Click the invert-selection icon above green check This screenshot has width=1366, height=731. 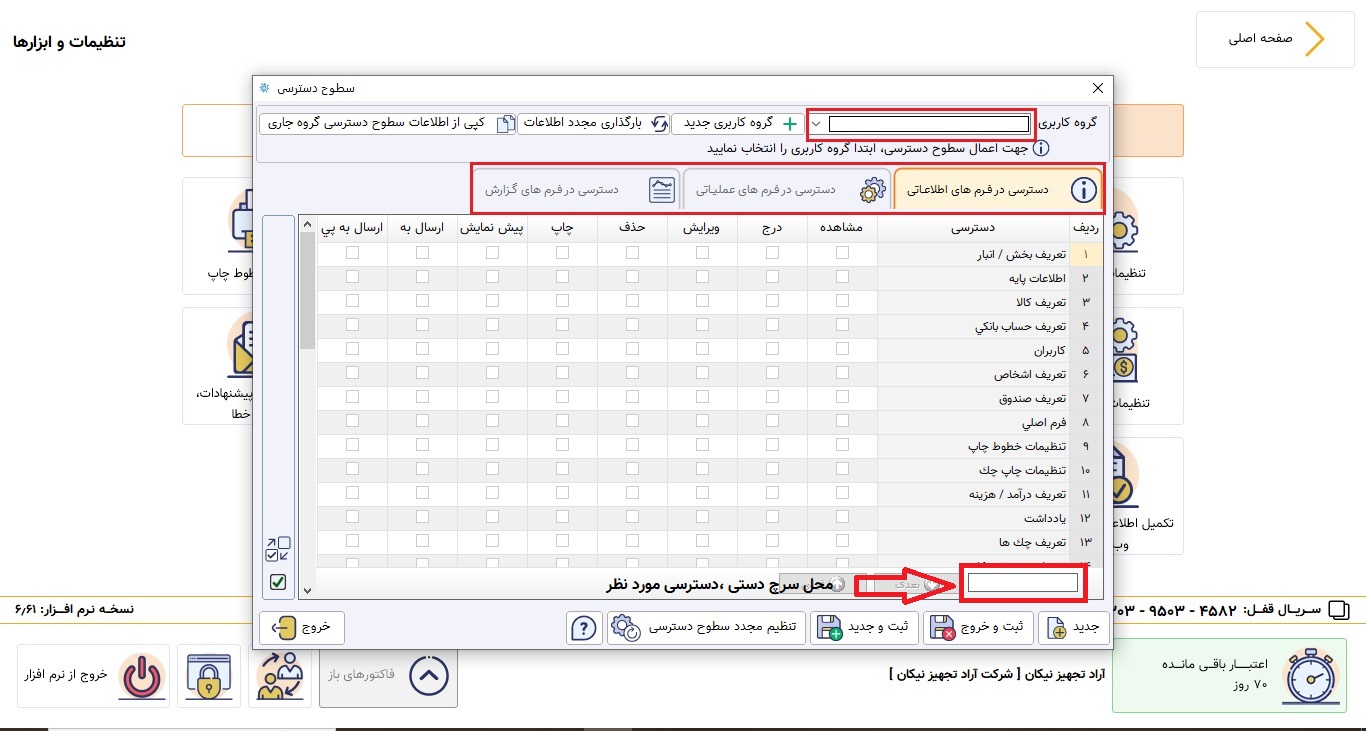[x=277, y=549]
